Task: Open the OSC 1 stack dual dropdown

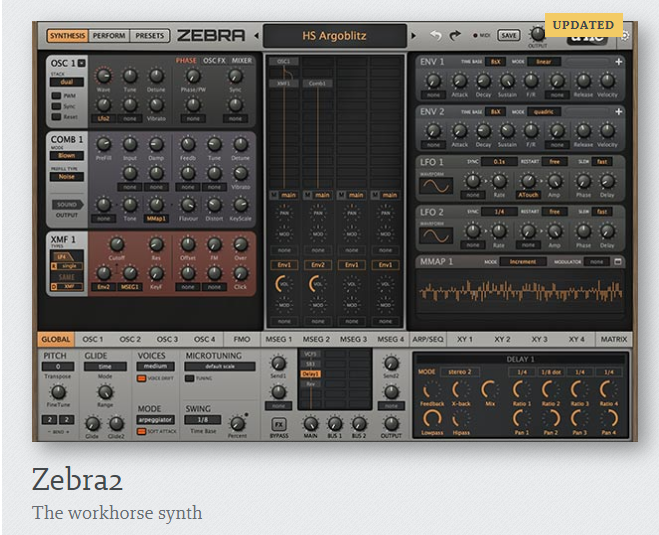Action: [x=67, y=82]
